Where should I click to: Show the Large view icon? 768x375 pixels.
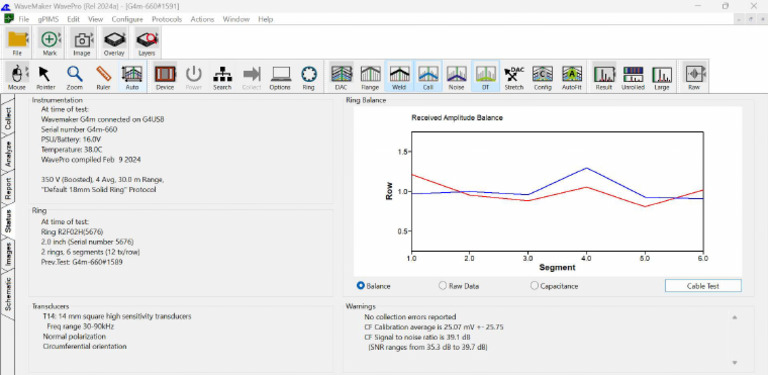click(662, 77)
